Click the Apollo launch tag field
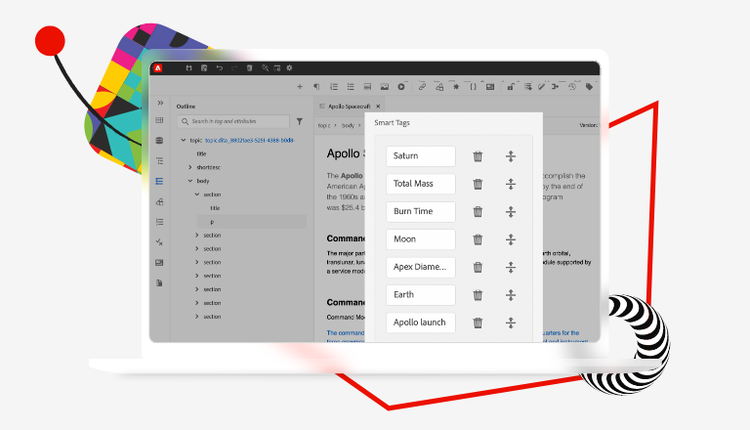 420,323
